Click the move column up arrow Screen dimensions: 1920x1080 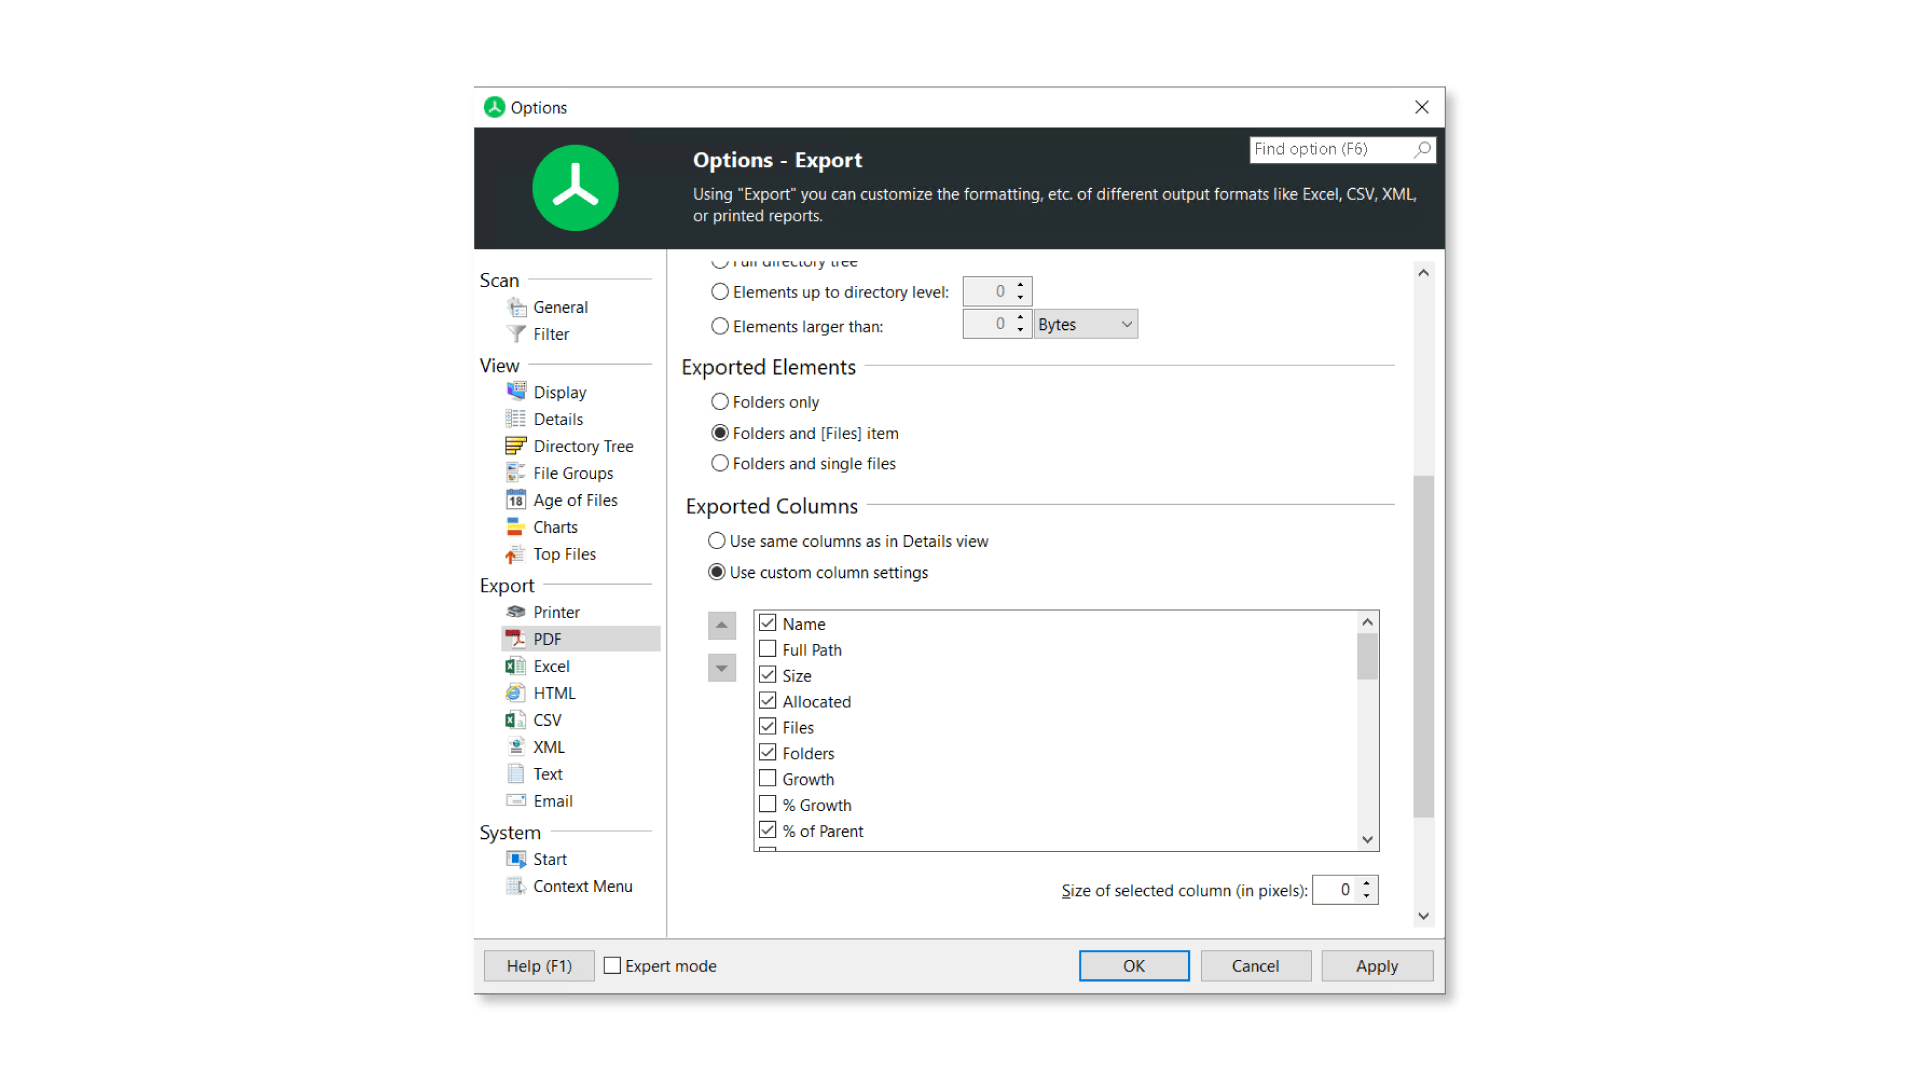click(722, 625)
